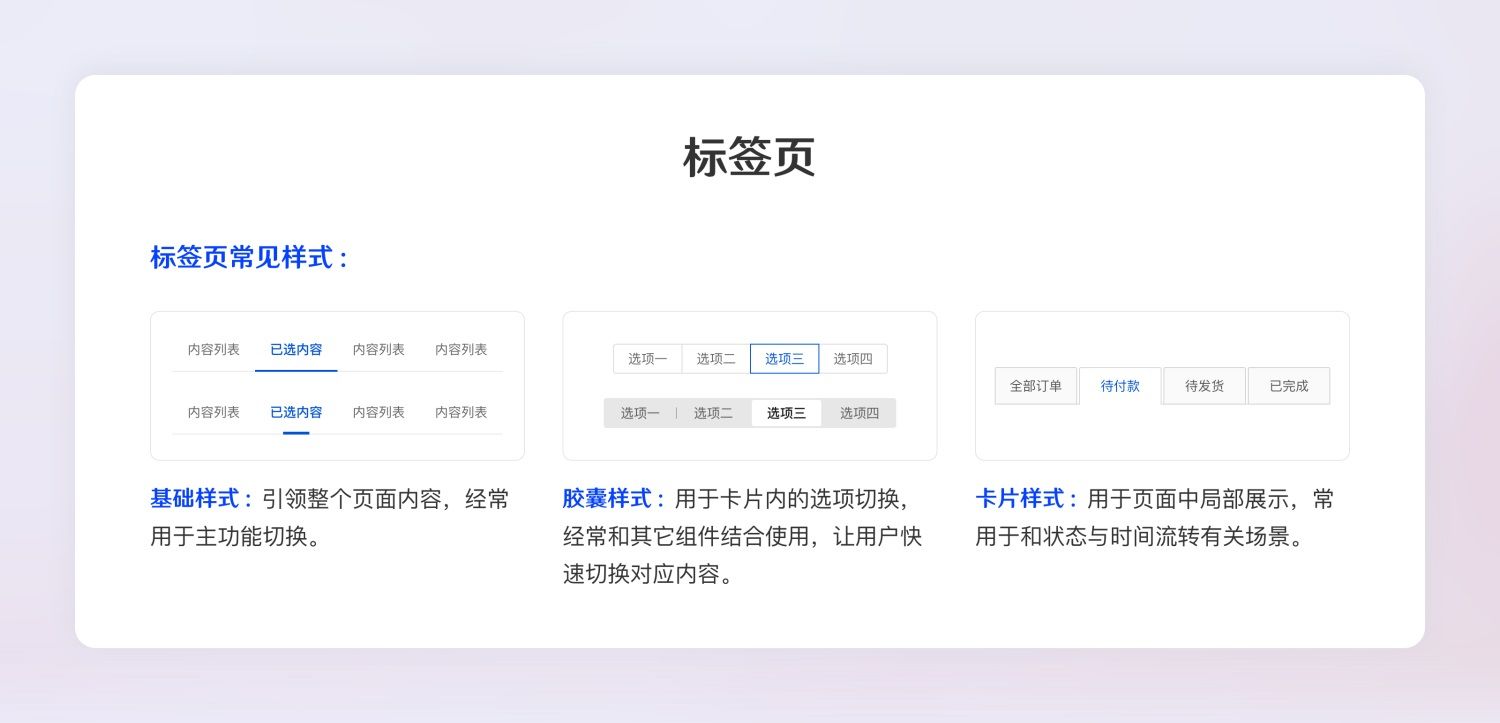Open the 全部订单 card tab
This screenshot has width=1500, height=723.
[1036, 386]
